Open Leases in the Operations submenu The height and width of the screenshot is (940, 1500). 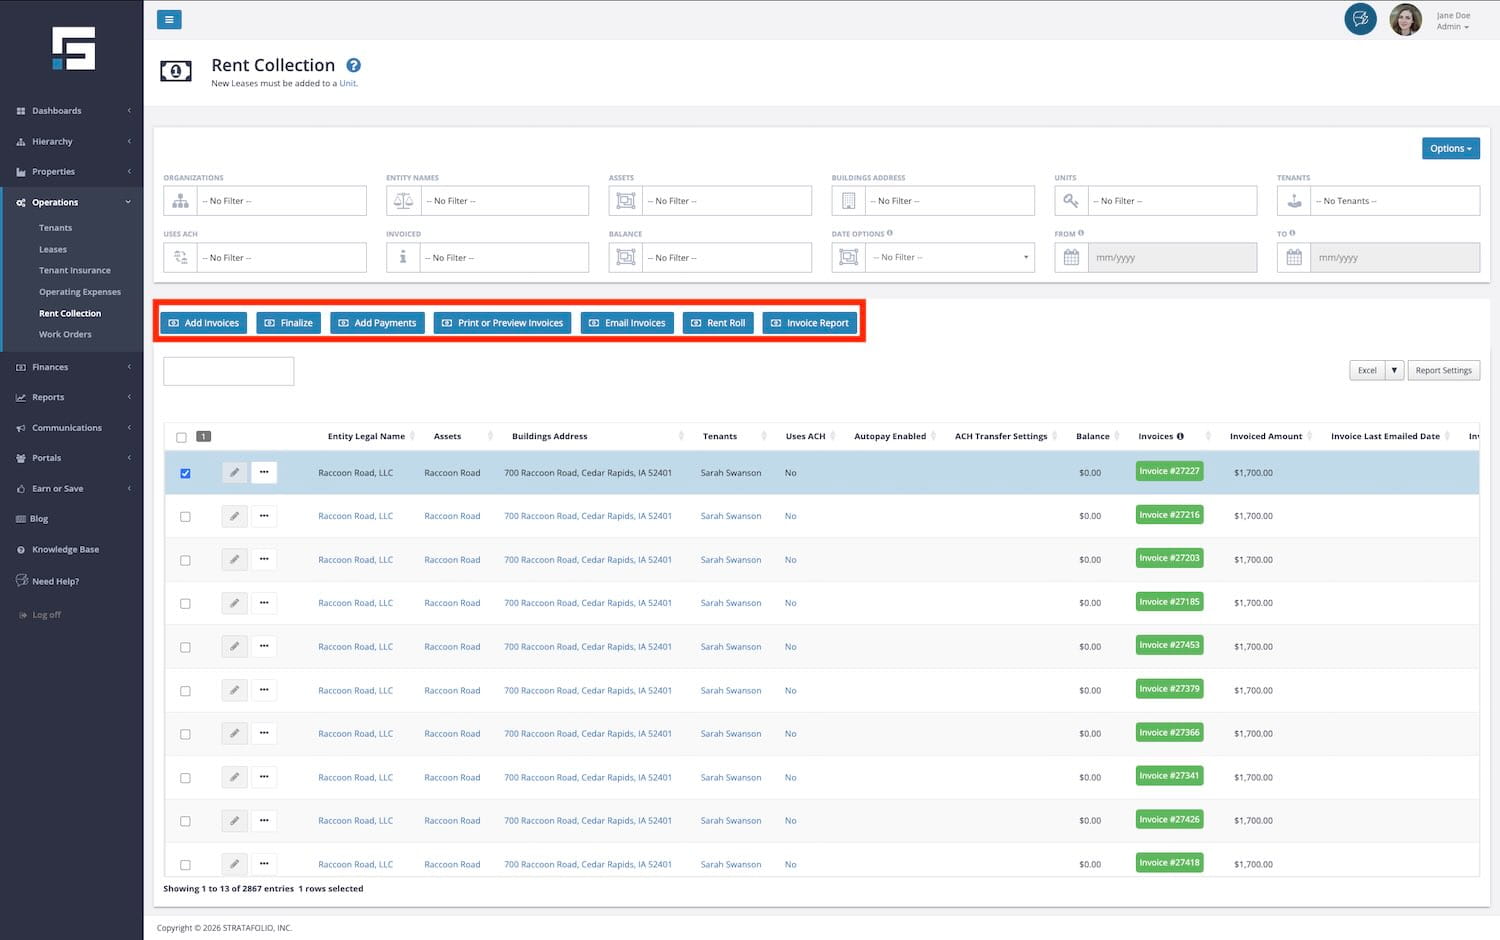53,249
